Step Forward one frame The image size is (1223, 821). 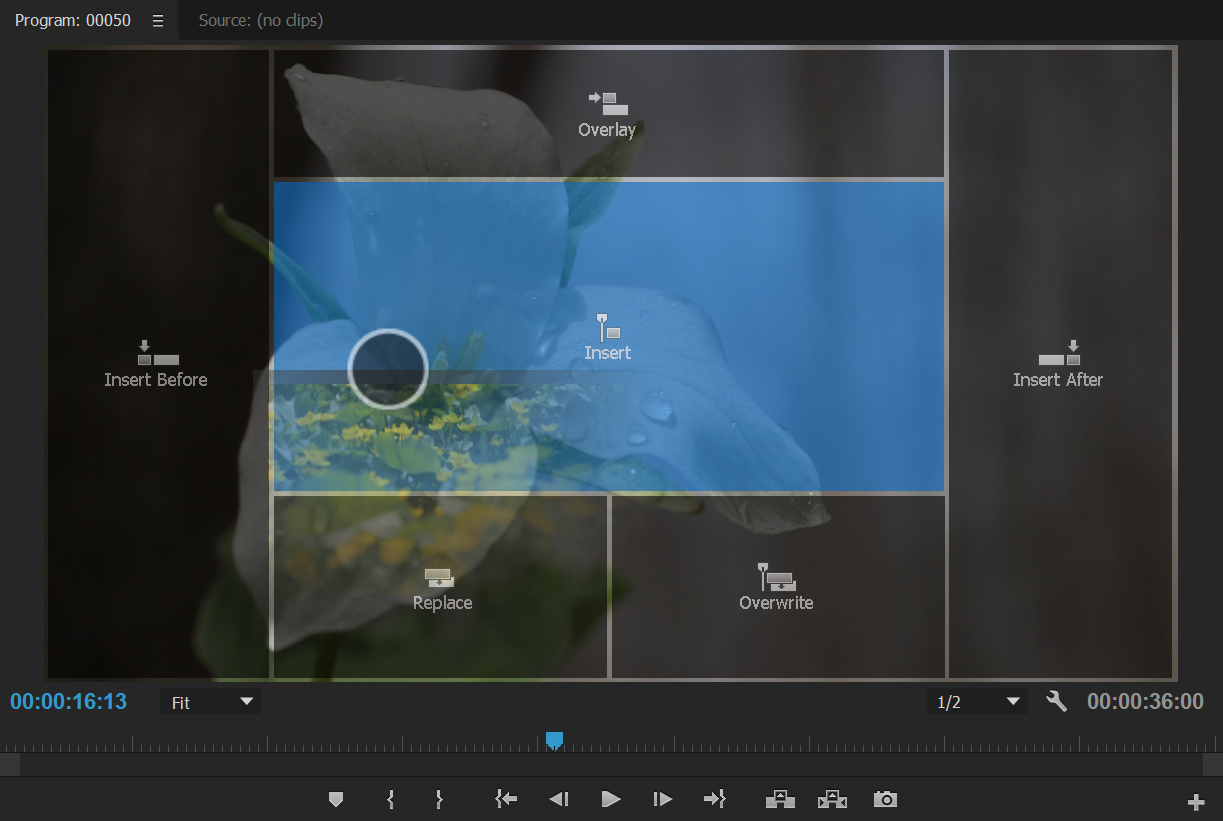point(663,799)
